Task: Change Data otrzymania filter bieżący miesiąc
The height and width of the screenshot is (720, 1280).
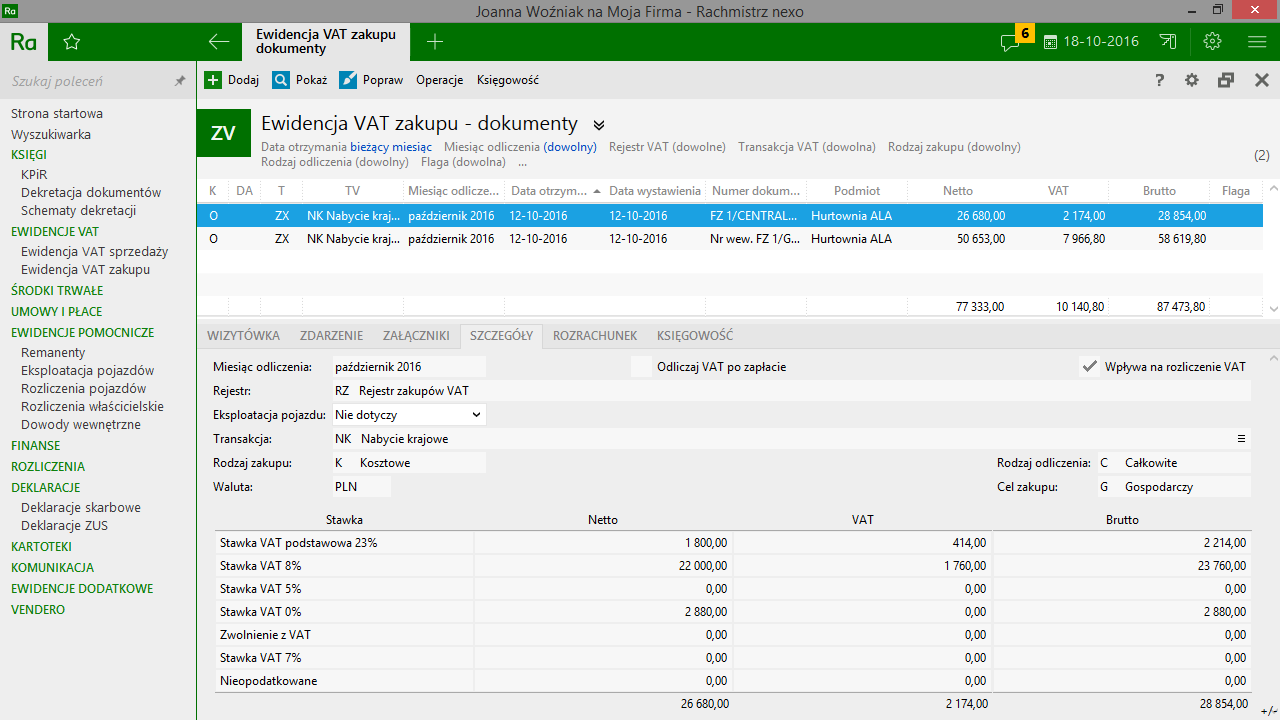Action: coord(391,147)
